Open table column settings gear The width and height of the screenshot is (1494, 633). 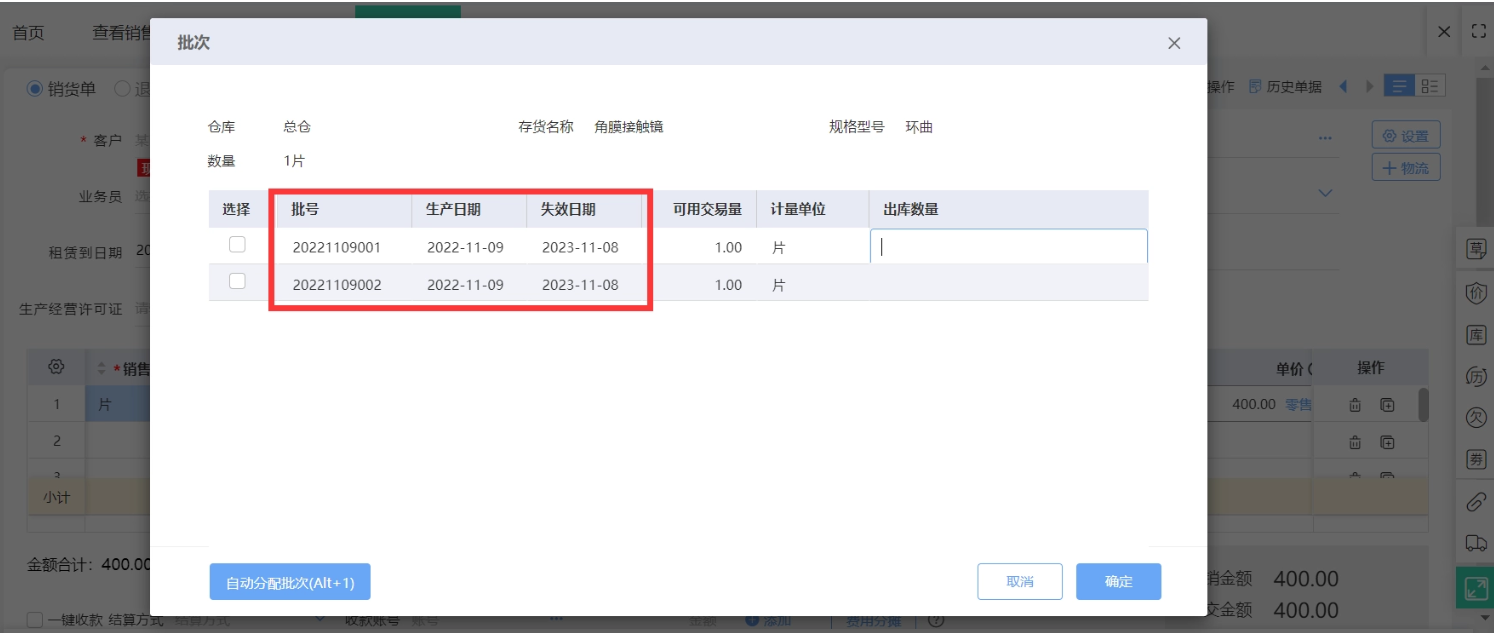56,368
